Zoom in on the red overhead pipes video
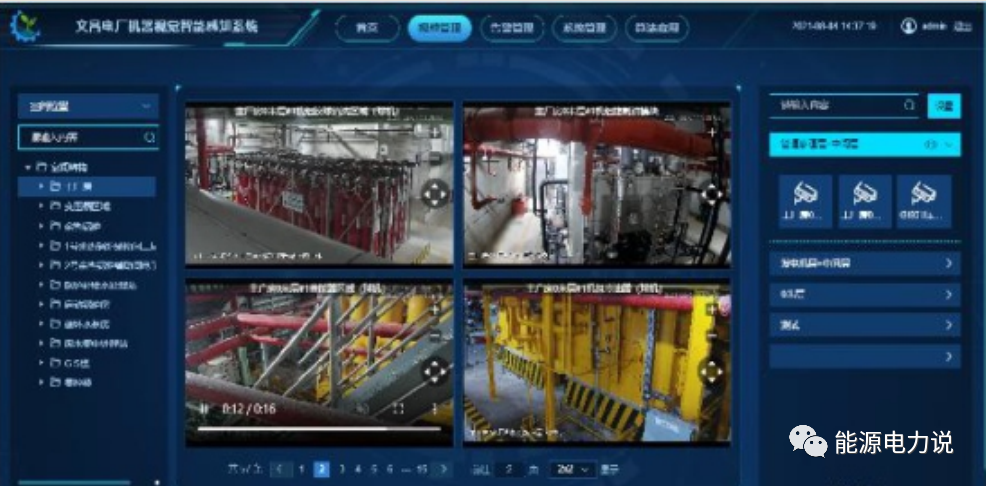Viewport: 986px width, 486px height. point(712,133)
